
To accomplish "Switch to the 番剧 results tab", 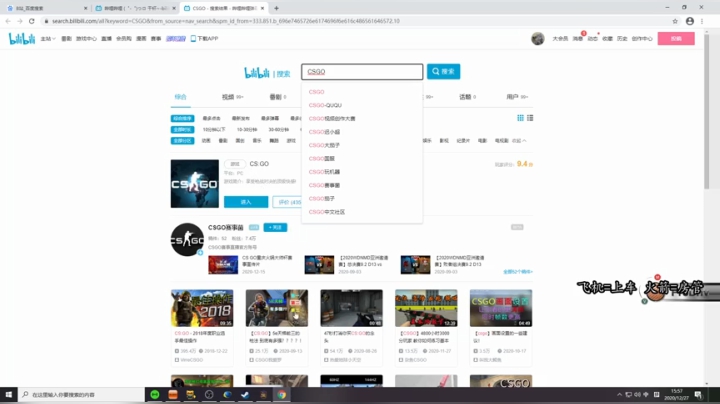I will tap(278, 97).
